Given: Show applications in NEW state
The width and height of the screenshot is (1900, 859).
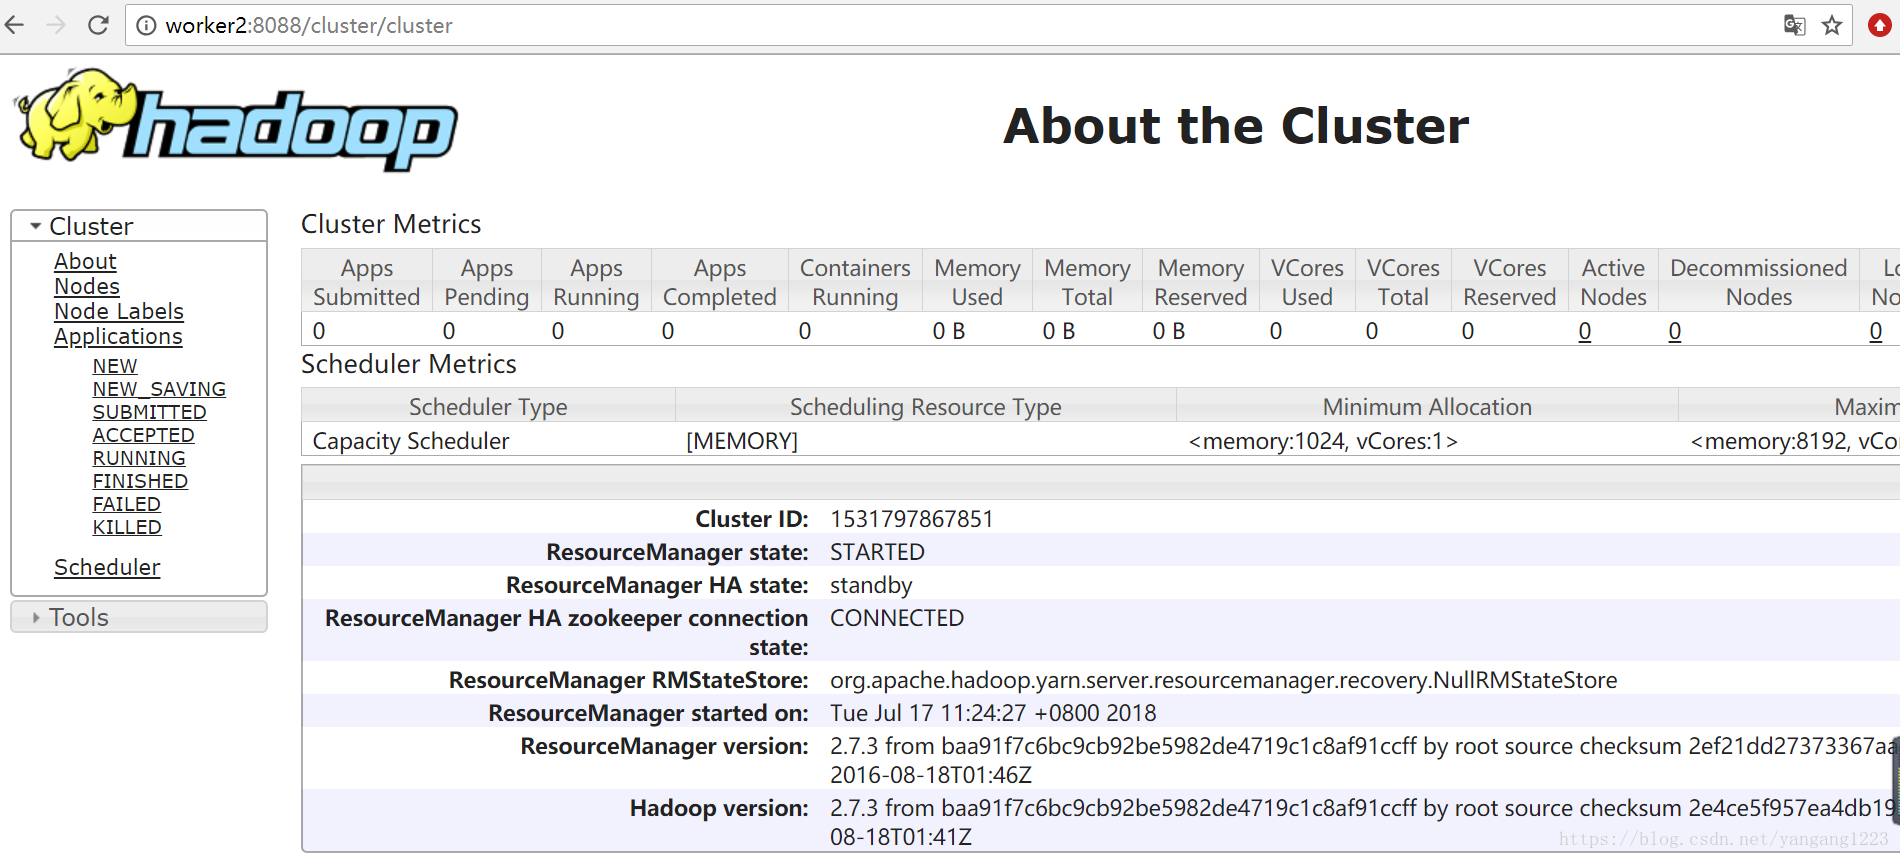Looking at the screenshot, I should 115,366.
